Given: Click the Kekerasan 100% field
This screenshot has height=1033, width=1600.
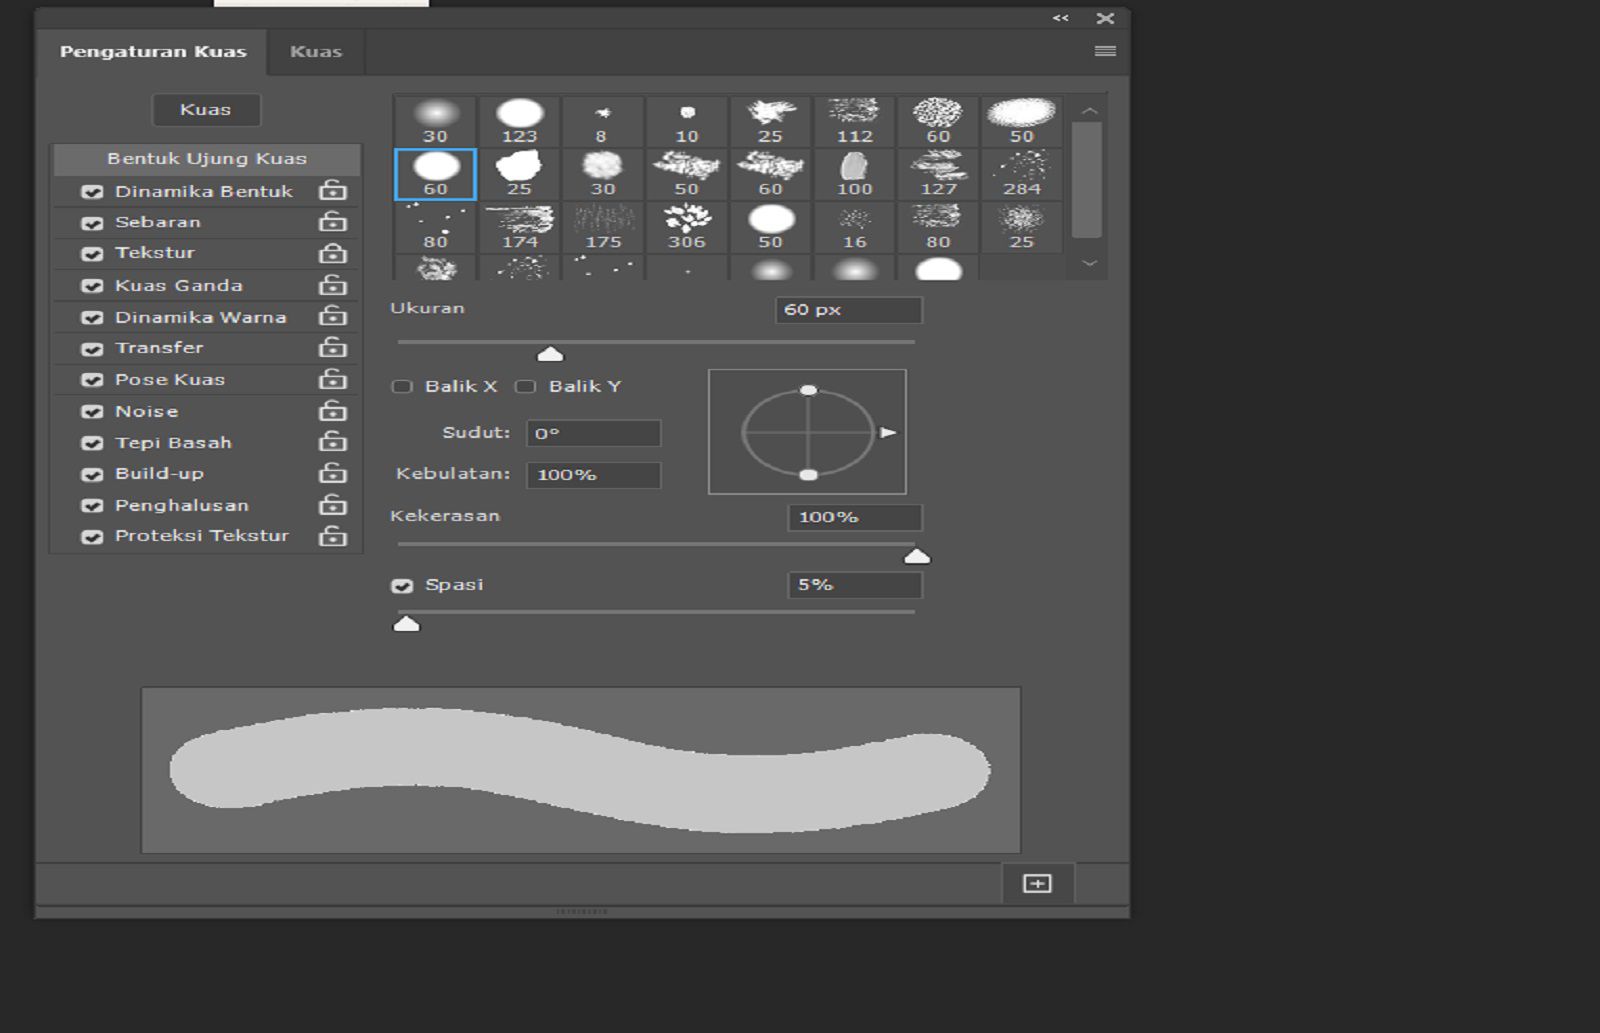Looking at the screenshot, I should 855,517.
